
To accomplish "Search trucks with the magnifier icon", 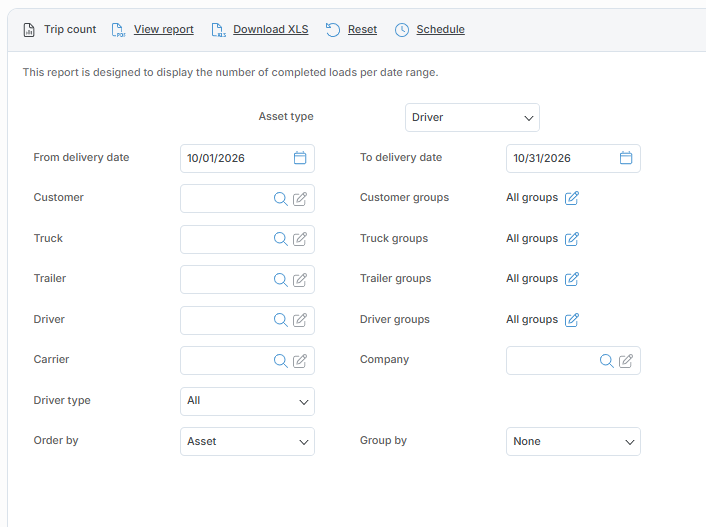I will pyautogui.click(x=281, y=239).
